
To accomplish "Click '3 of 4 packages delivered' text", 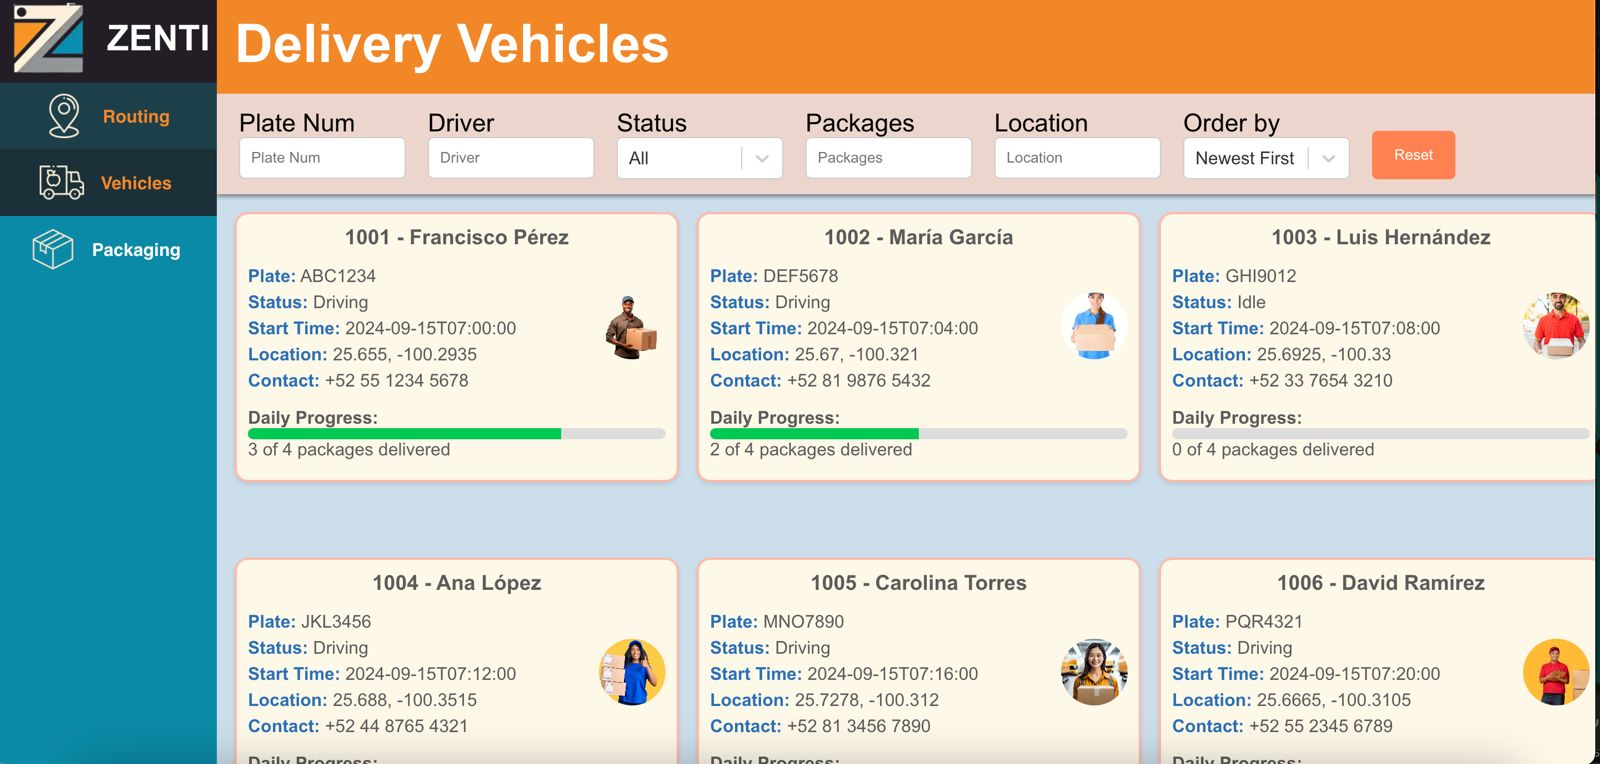I will [x=349, y=450].
